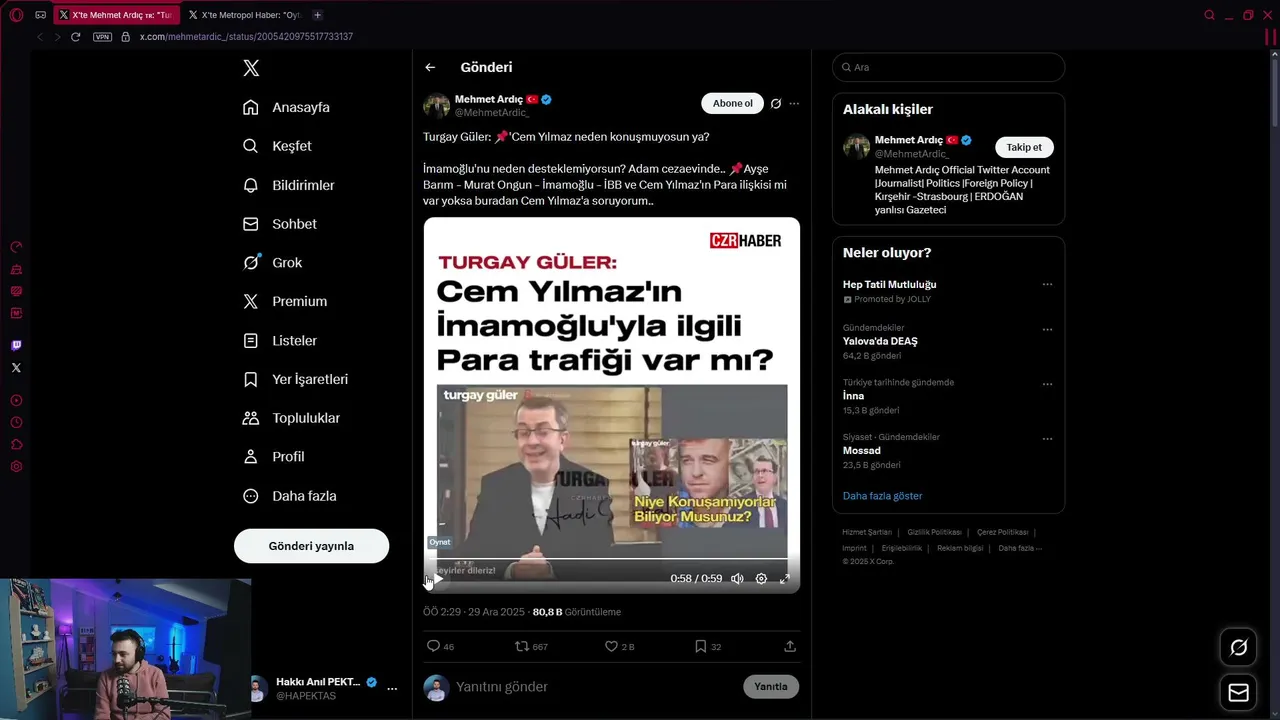
Task: Reply via the 46 comments icon
Action: 440,646
